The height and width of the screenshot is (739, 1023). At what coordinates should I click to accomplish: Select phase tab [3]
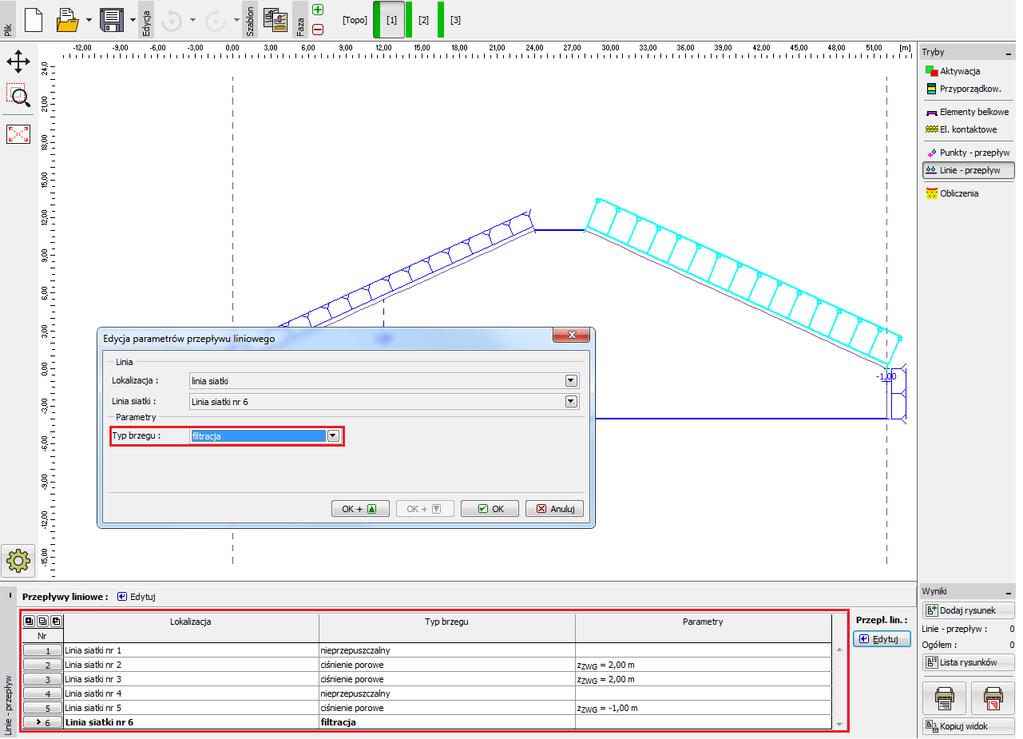[455, 20]
